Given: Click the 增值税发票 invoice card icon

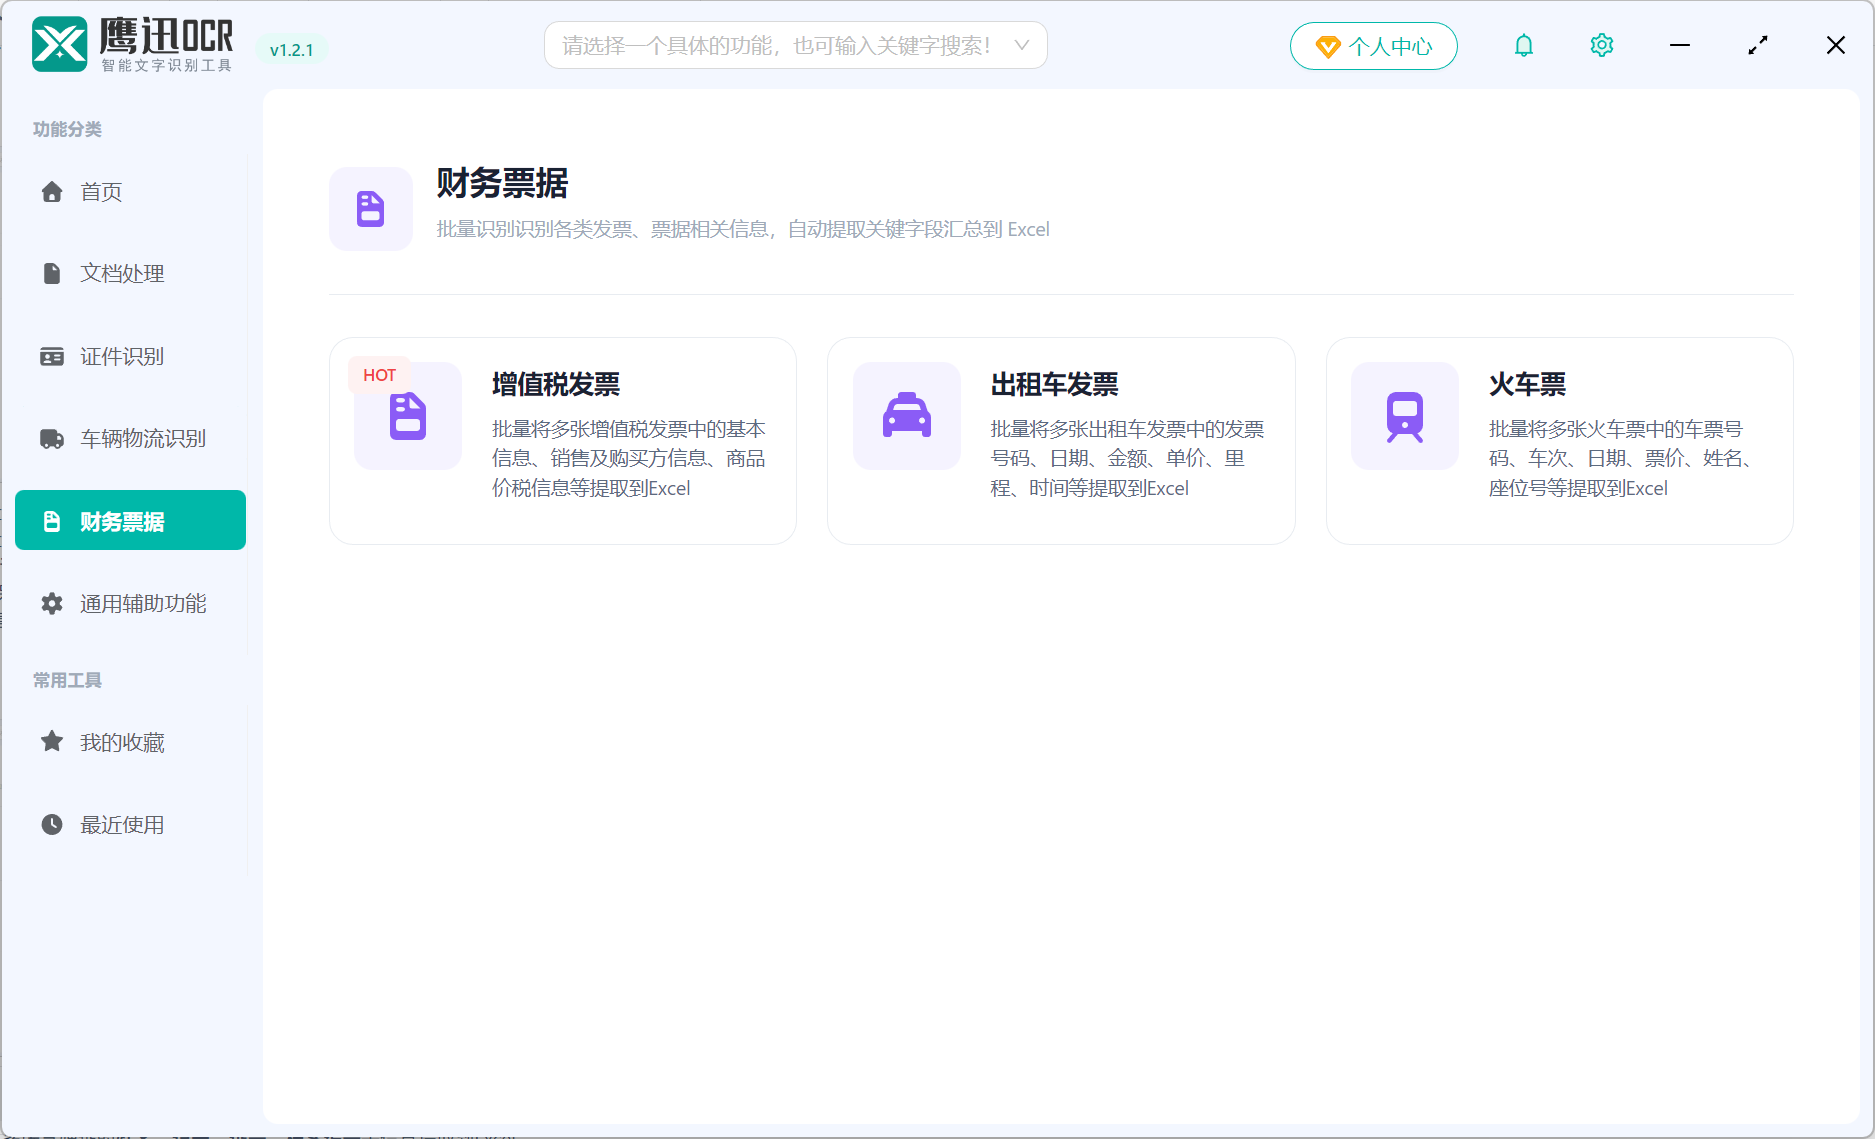Looking at the screenshot, I should 408,416.
